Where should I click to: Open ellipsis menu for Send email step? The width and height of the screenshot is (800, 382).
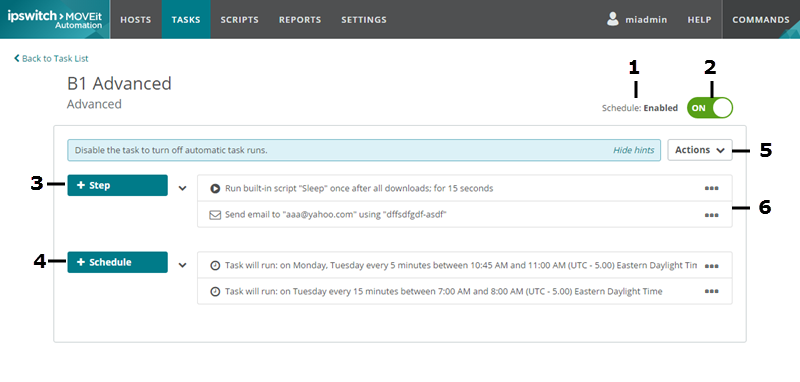pos(711,215)
